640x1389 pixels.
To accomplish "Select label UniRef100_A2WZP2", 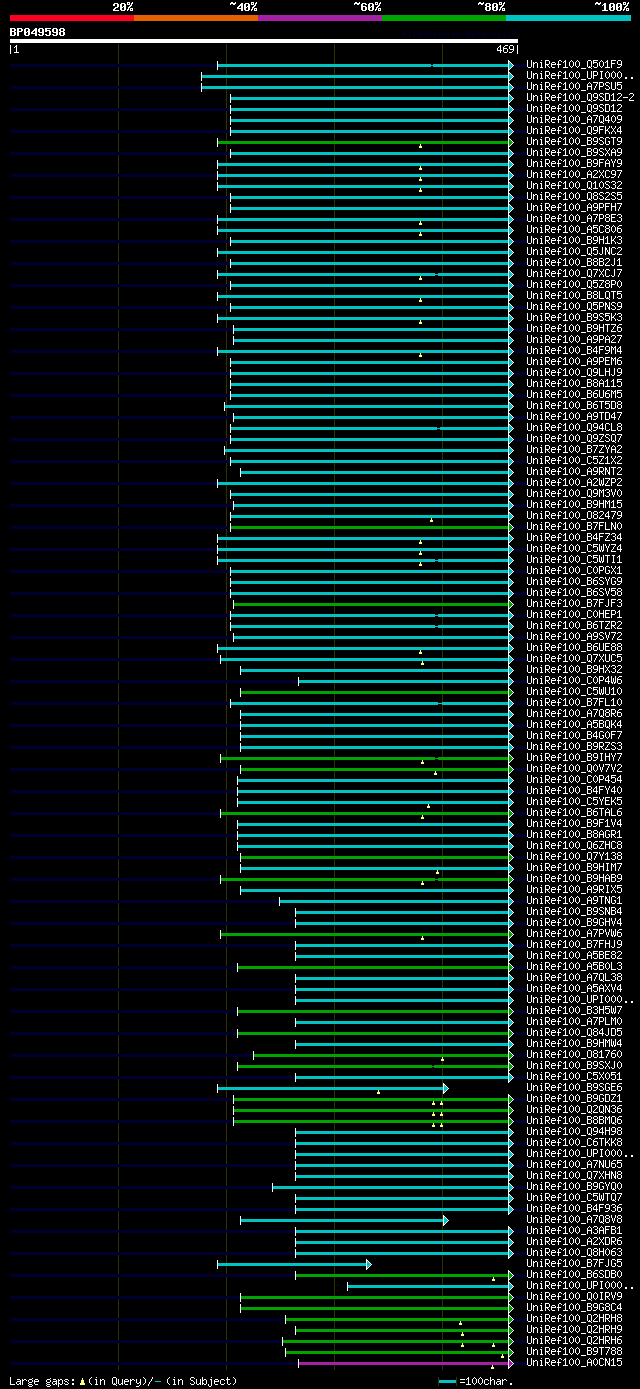I will coord(574,482).
